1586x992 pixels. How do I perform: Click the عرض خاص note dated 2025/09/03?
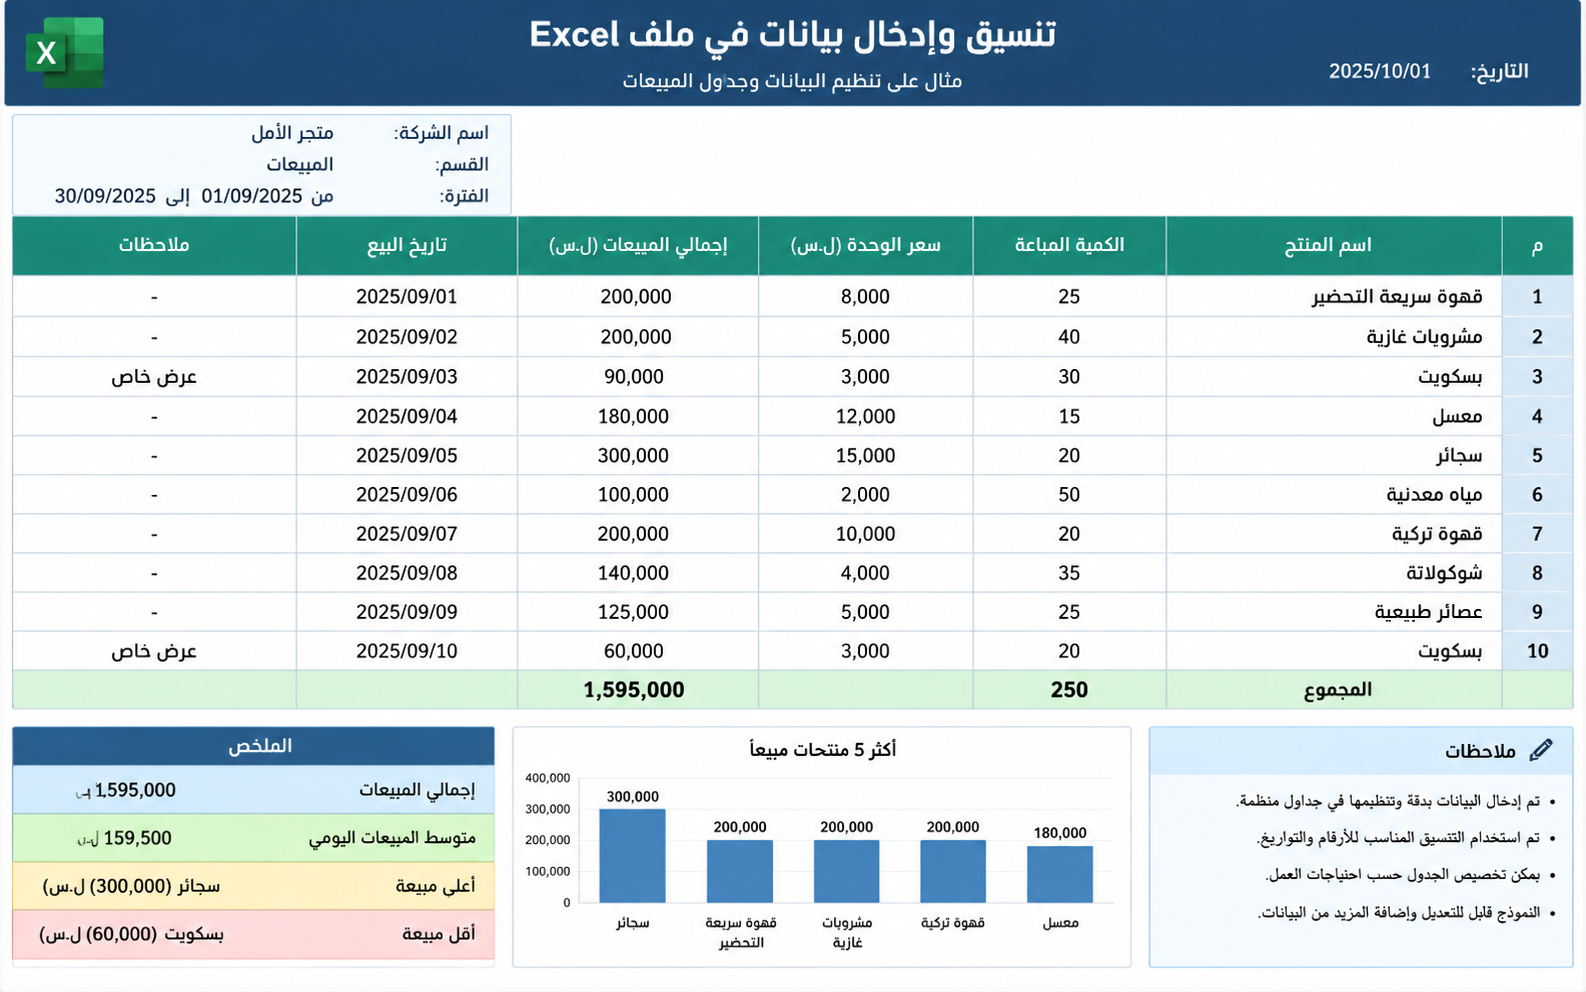[x=154, y=377]
